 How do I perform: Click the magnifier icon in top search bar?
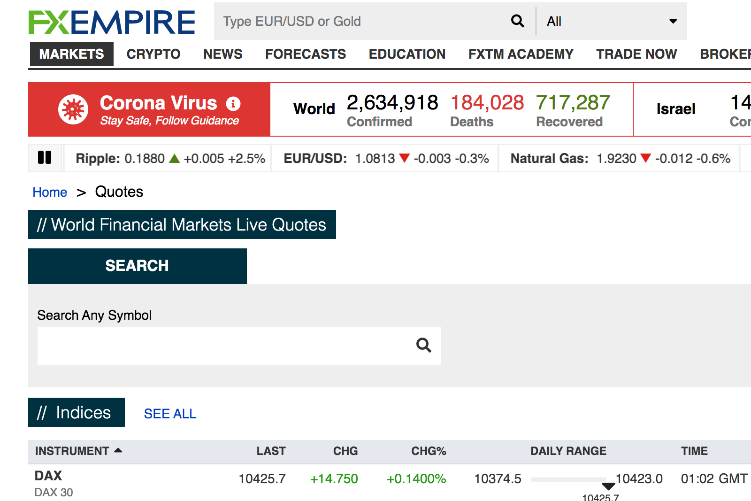(x=517, y=21)
